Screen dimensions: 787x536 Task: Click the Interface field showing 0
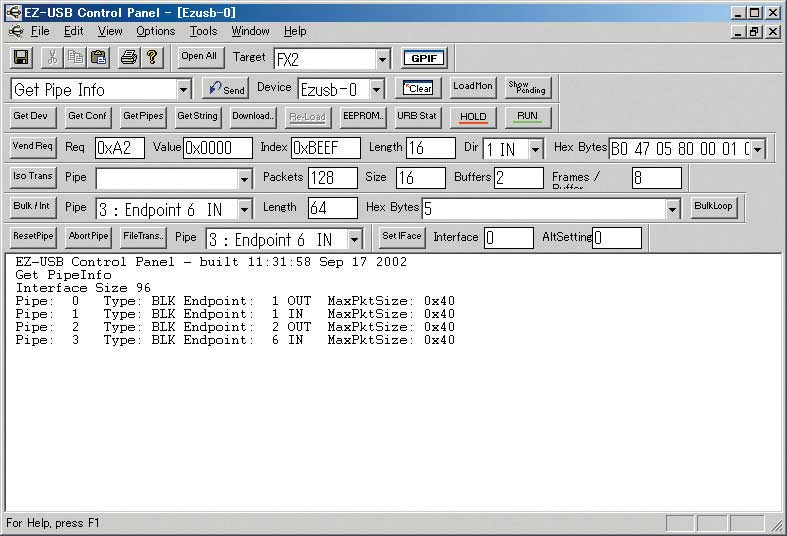[x=509, y=238]
